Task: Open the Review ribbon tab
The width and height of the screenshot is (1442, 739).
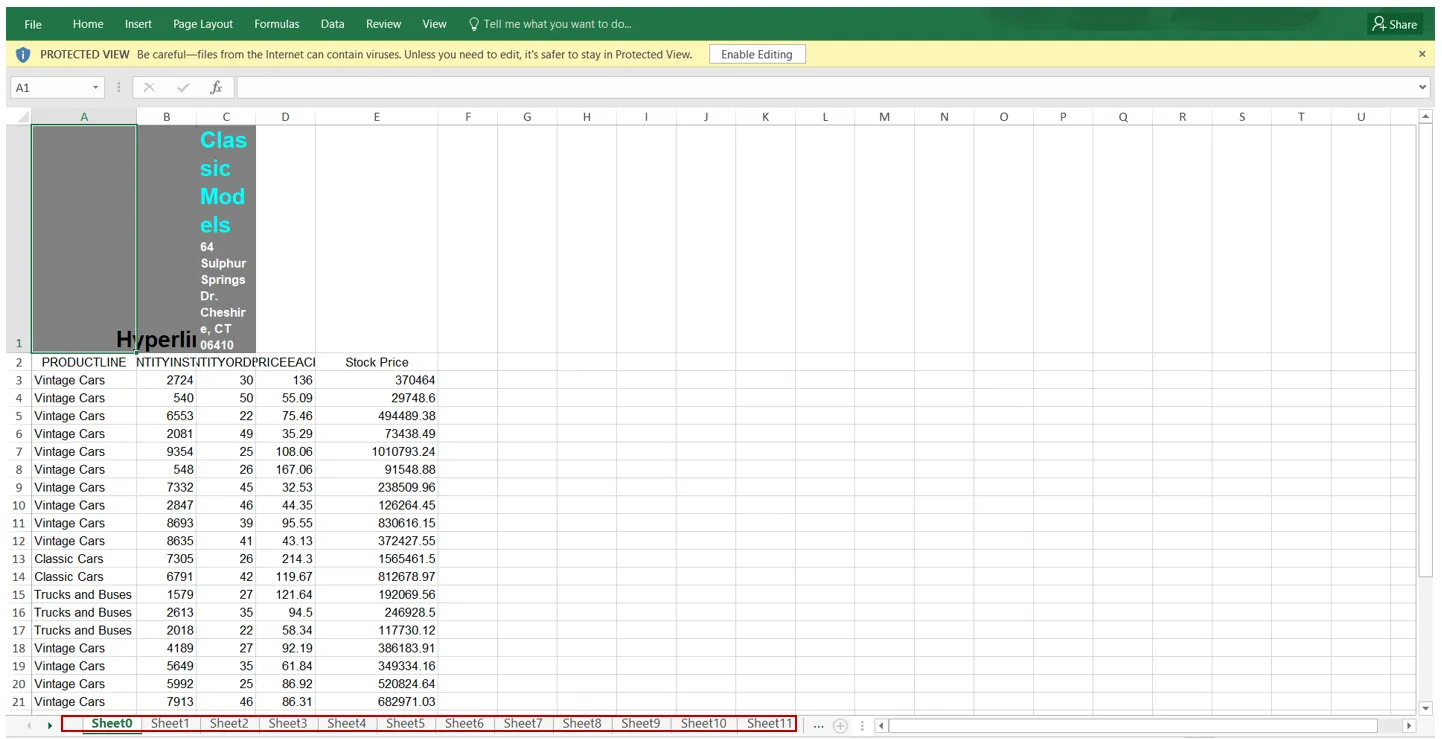Action: tap(384, 24)
